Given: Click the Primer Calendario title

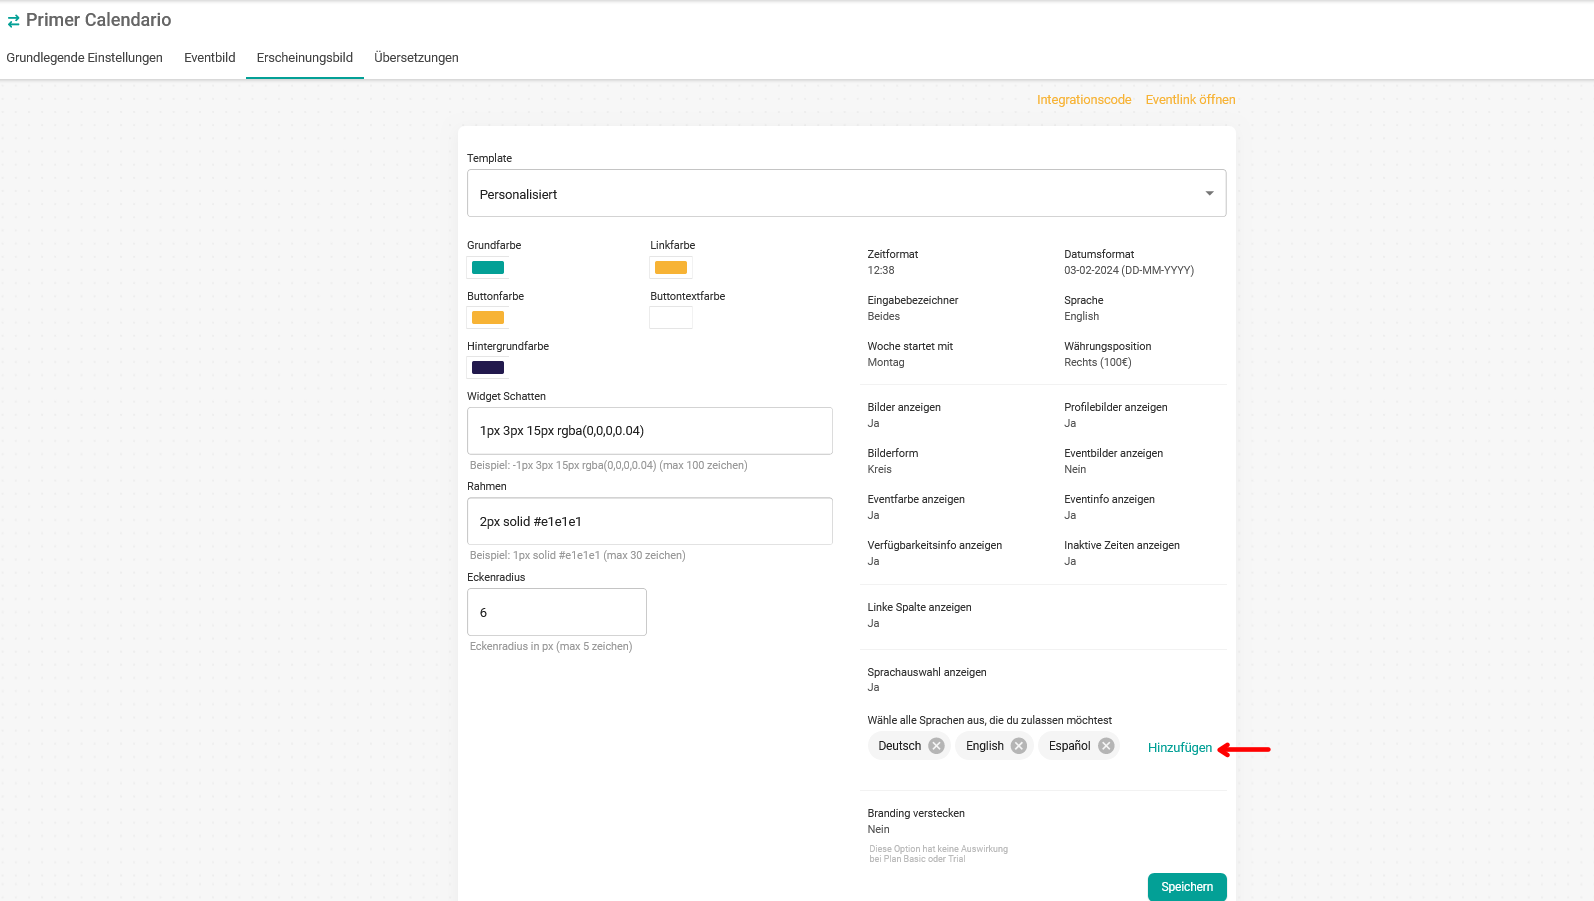Looking at the screenshot, I should pyautogui.click(x=98, y=20).
